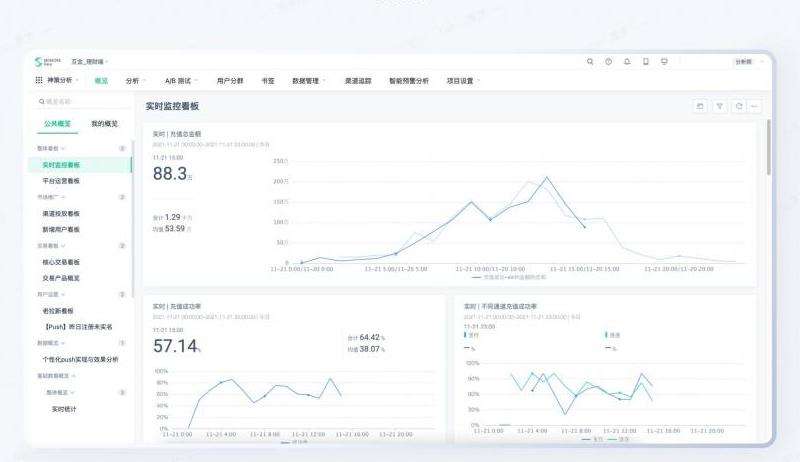Open the more options ellipsis button
Screen dimensions: 800x462
(x=755, y=106)
